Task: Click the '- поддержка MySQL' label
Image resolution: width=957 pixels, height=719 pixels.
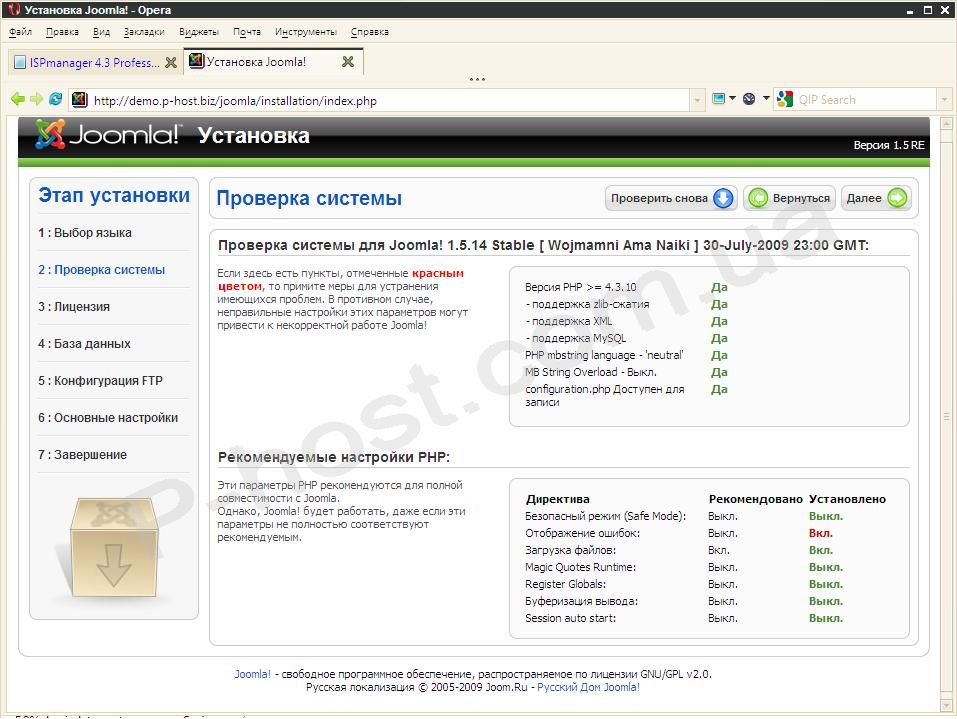Action: coord(576,338)
